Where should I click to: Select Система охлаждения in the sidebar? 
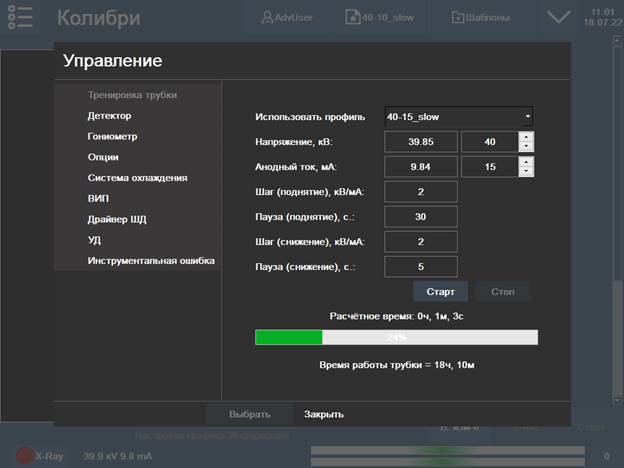tap(137, 178)
